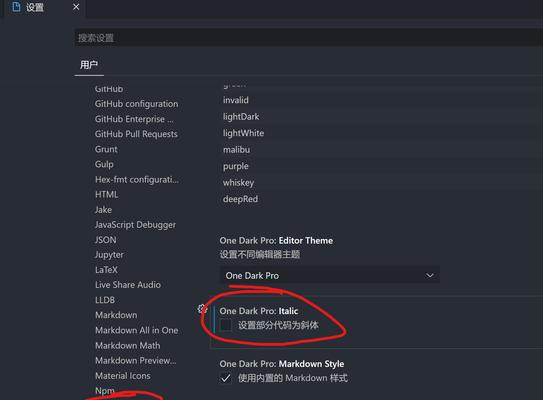Focus the 搜索设置 search box
The image size is (543, 400).
pos(309,37)
